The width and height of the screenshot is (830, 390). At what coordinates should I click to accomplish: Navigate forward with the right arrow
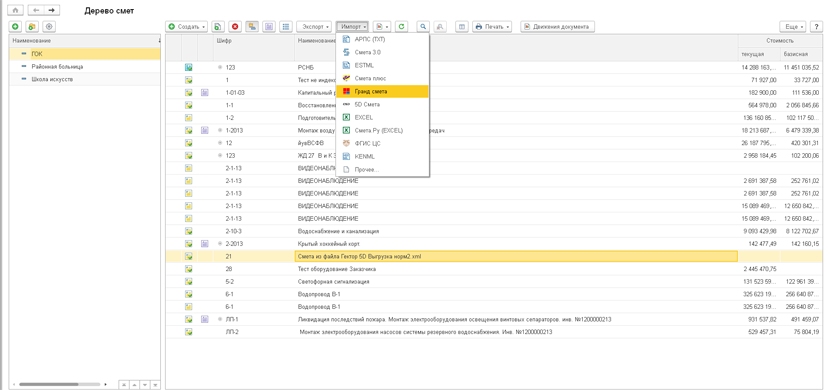point(51,10)
